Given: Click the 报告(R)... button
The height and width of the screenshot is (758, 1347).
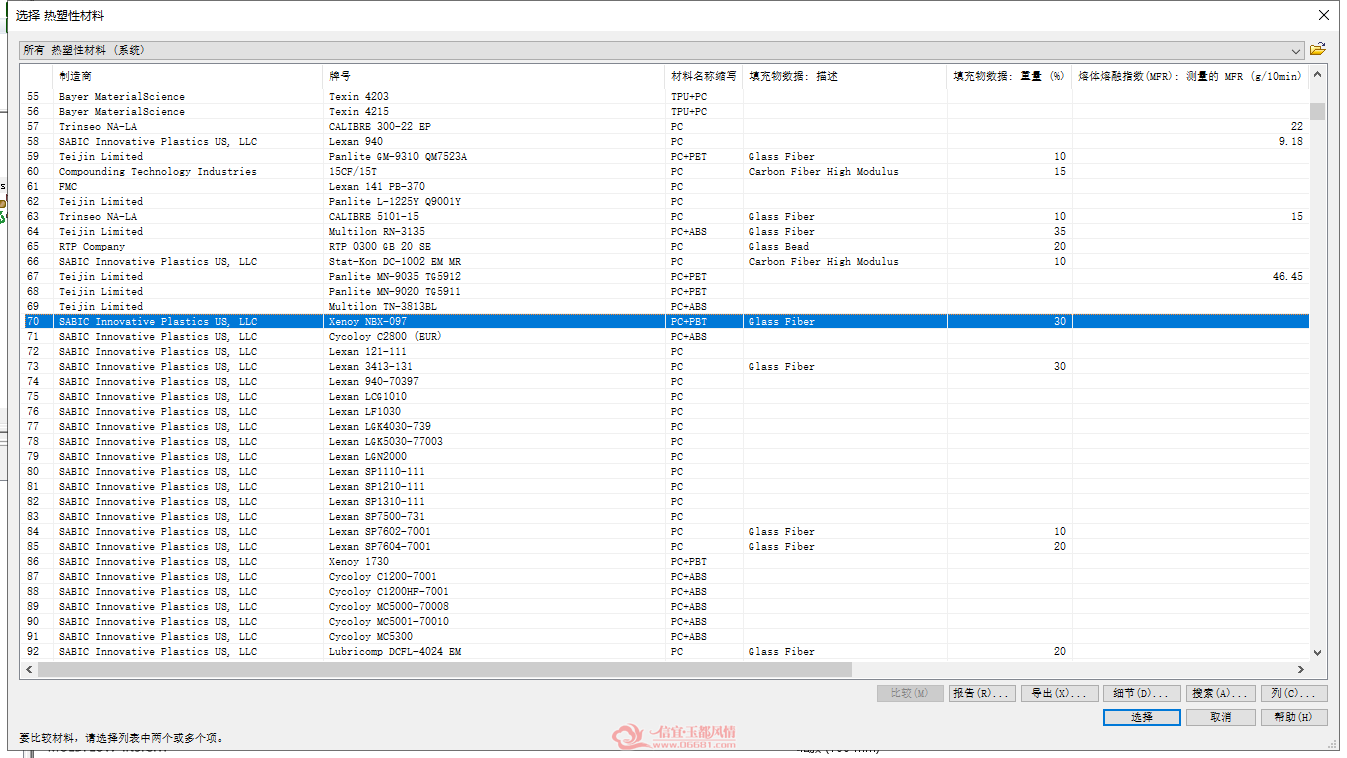Looking at the screenshot, I should (981, 693).
